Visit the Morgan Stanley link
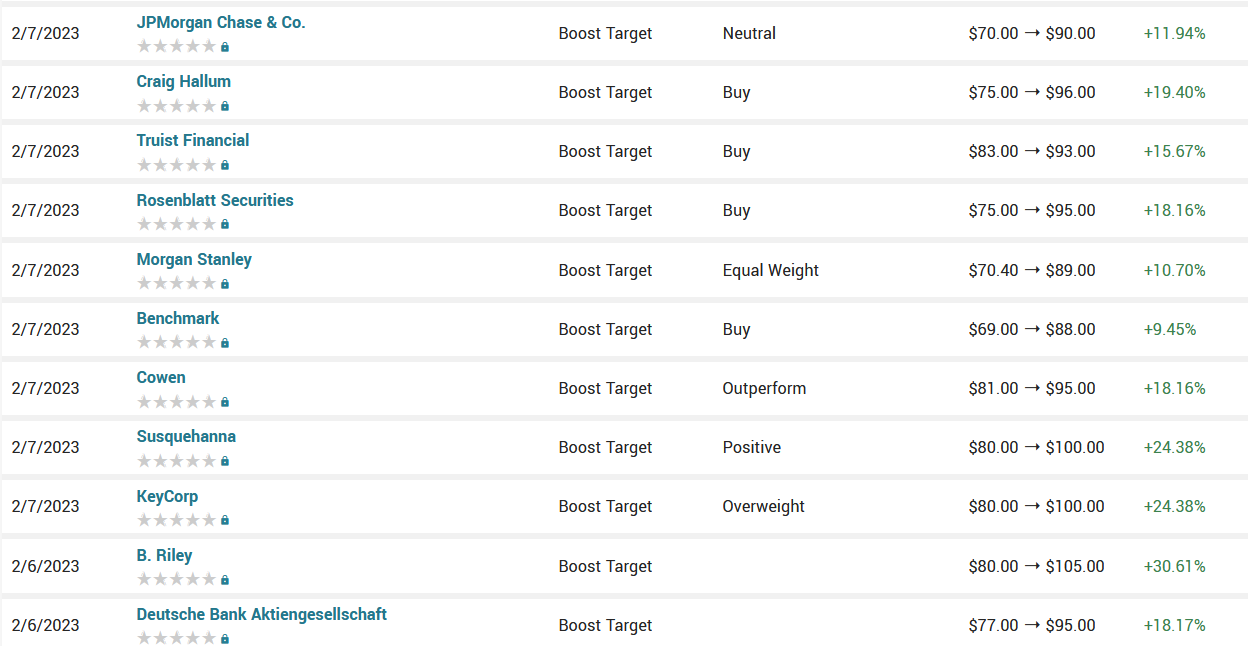Screen dimensions: 1248x646 click(194, 259)
